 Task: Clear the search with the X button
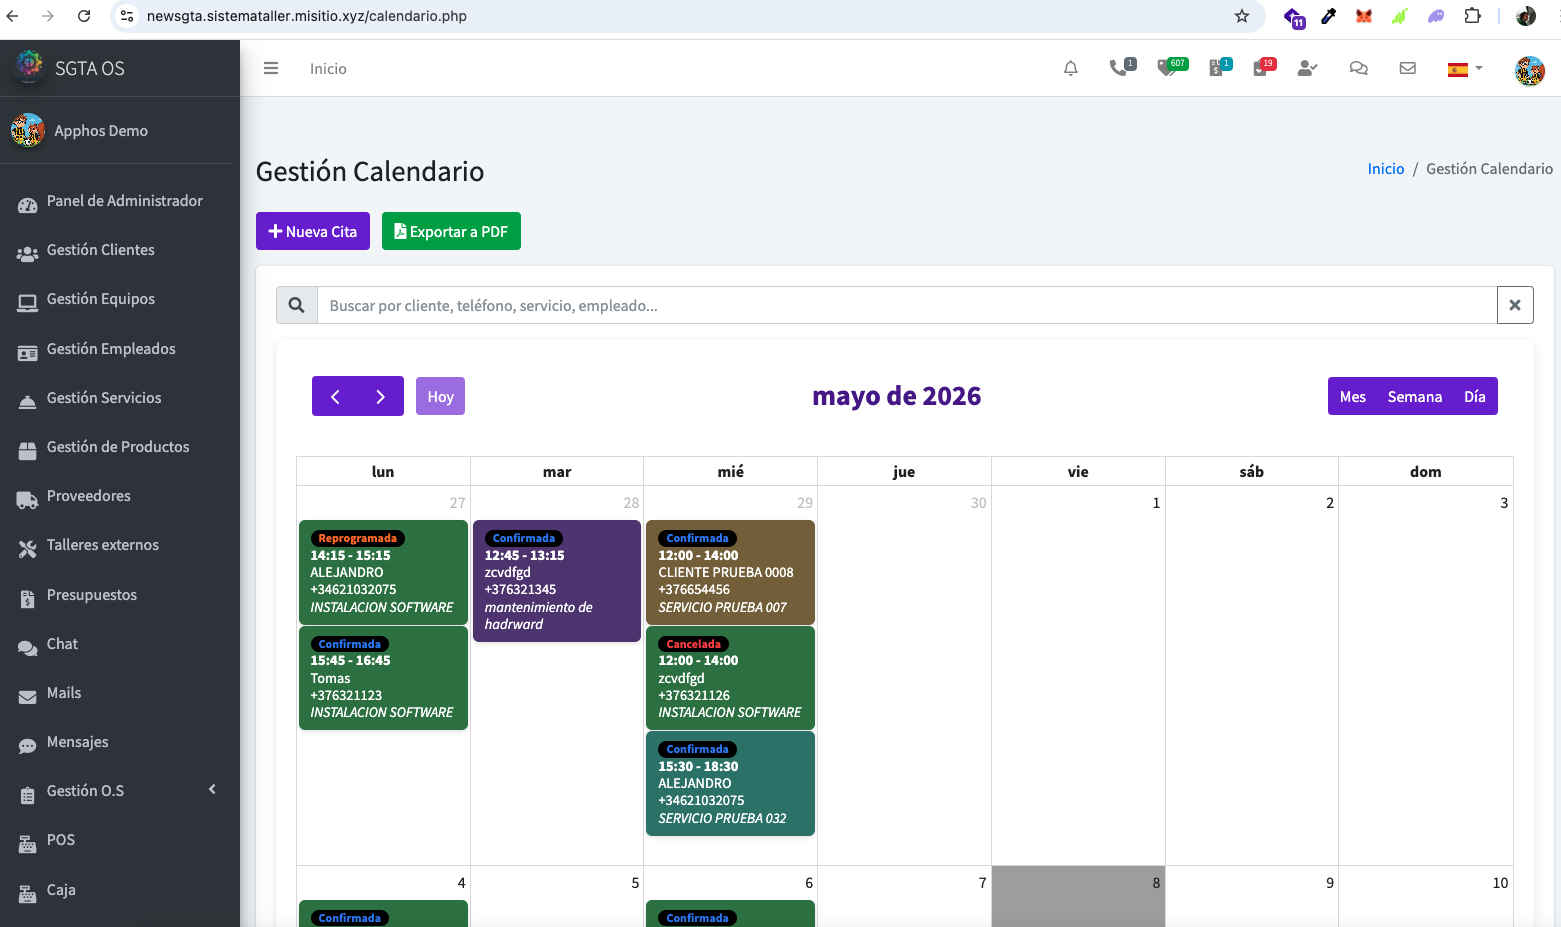[x=1515, y=305]
